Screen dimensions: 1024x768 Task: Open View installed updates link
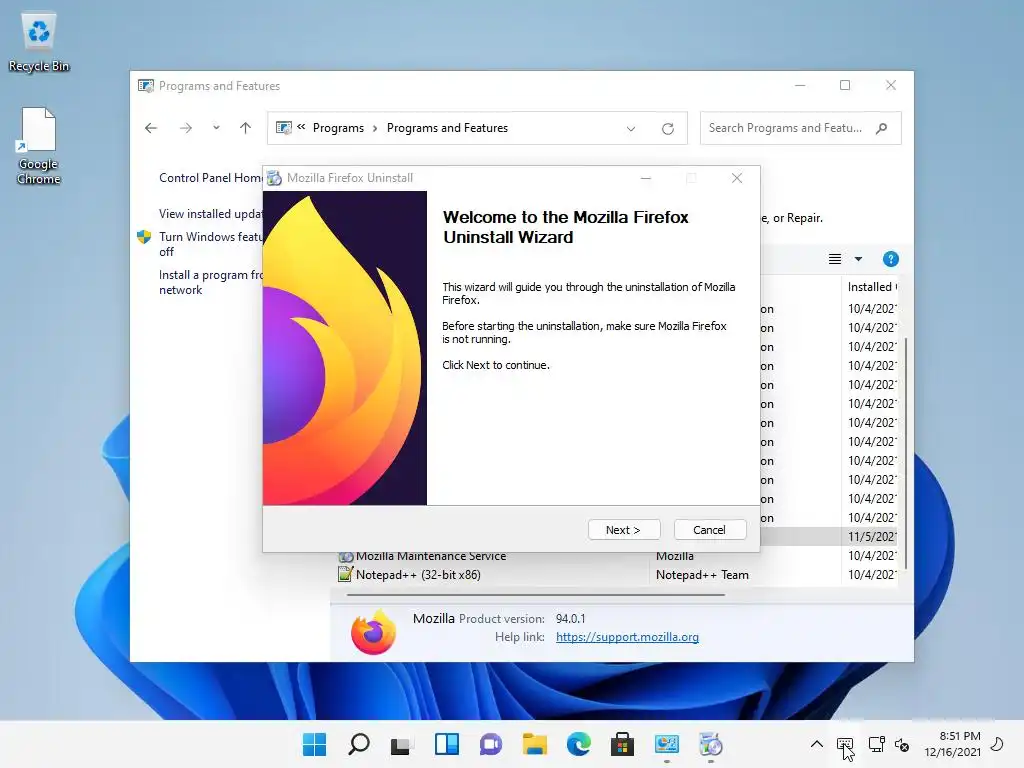coord(210,214)
